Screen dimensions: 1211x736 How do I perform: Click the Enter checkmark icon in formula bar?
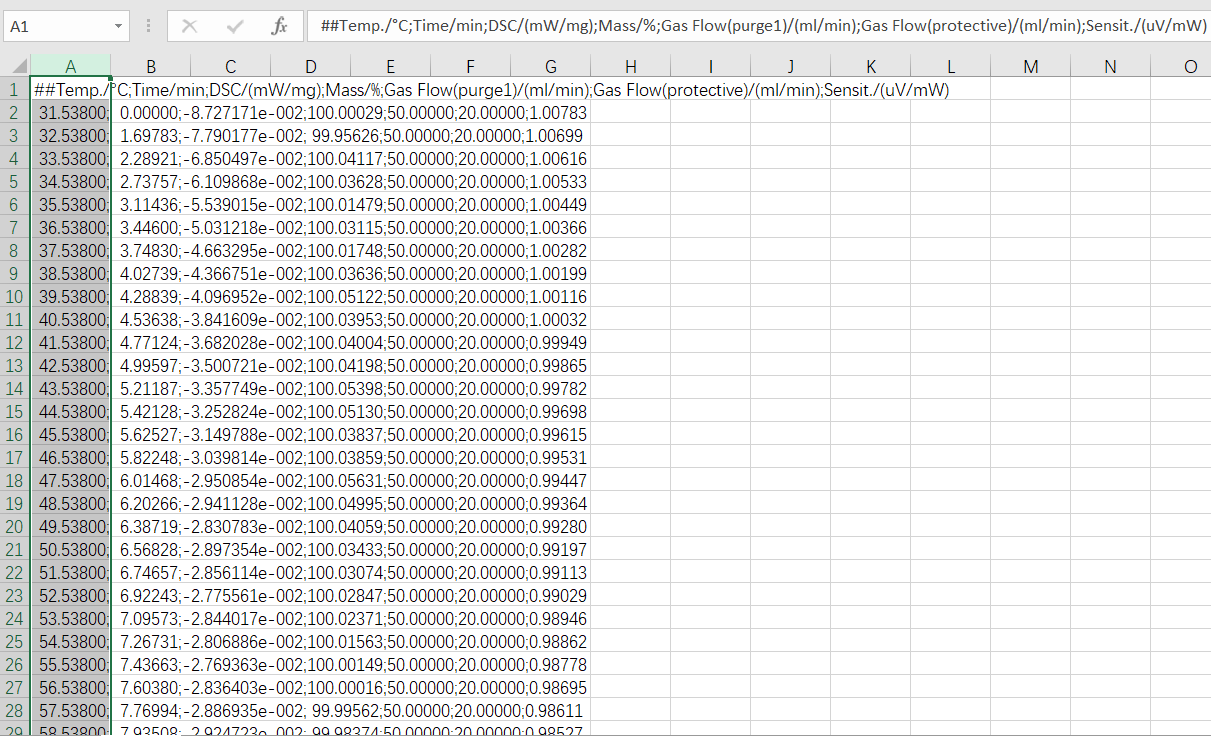(x=235, y=27)
